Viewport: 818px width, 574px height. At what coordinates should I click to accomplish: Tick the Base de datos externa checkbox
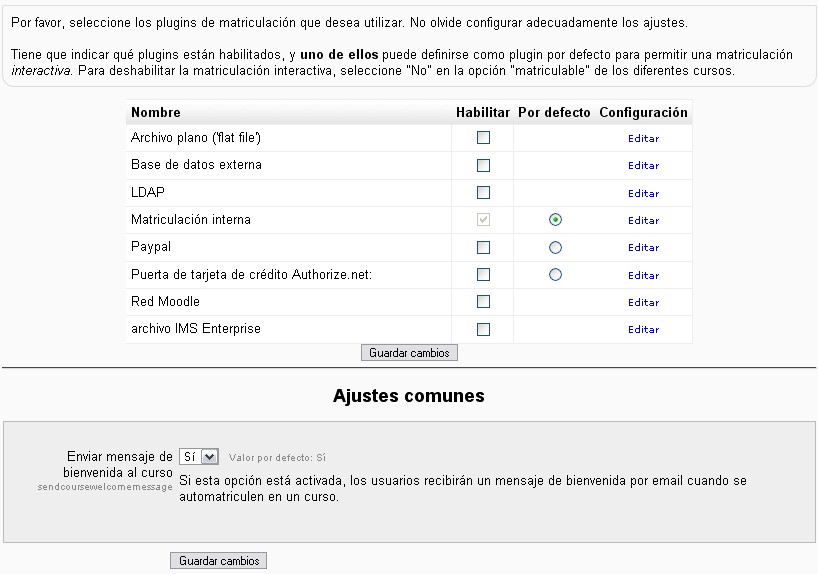pyautogui.click(x=484, y=165)
